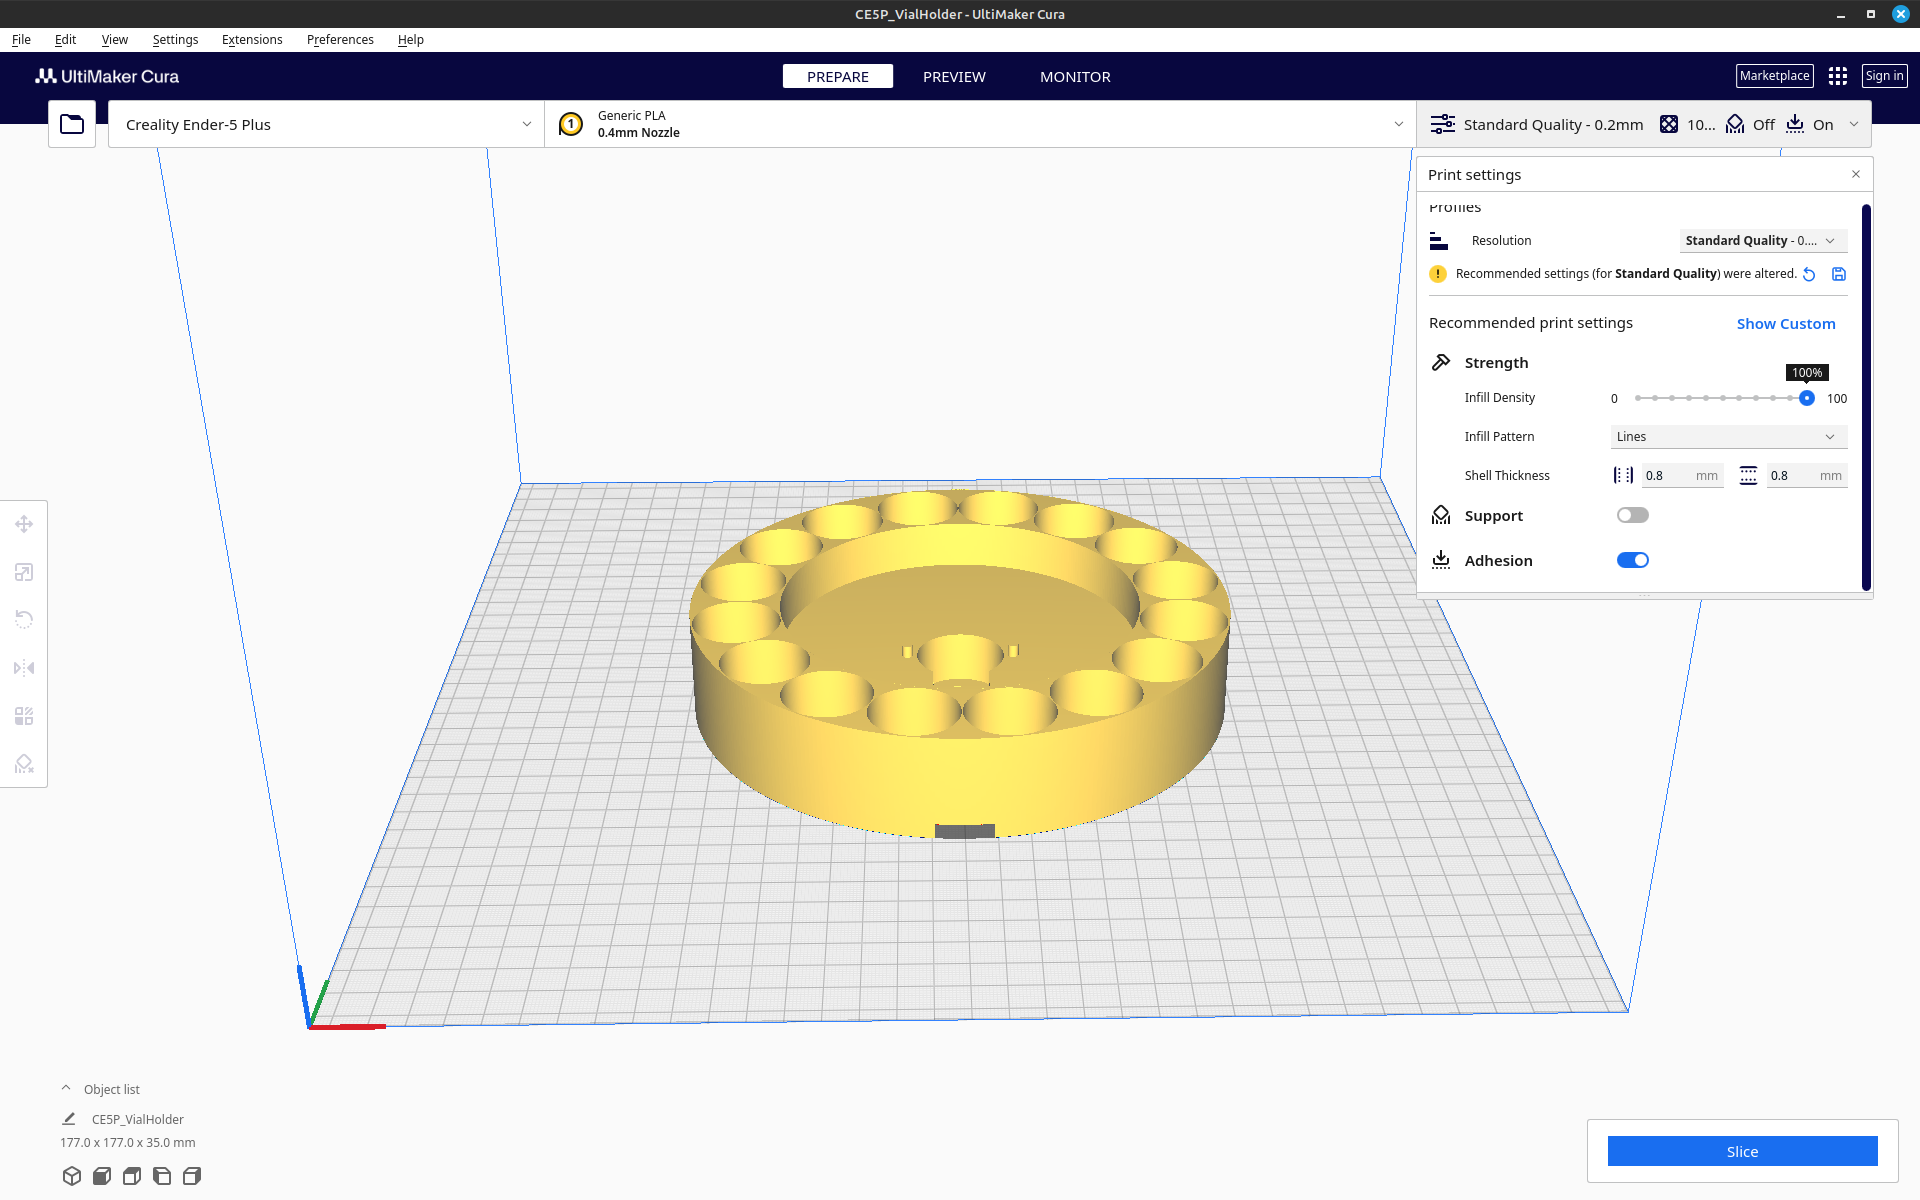Select the Scale tool in left toolbar
1920x1200 pixels.
[x=24, y=572]
